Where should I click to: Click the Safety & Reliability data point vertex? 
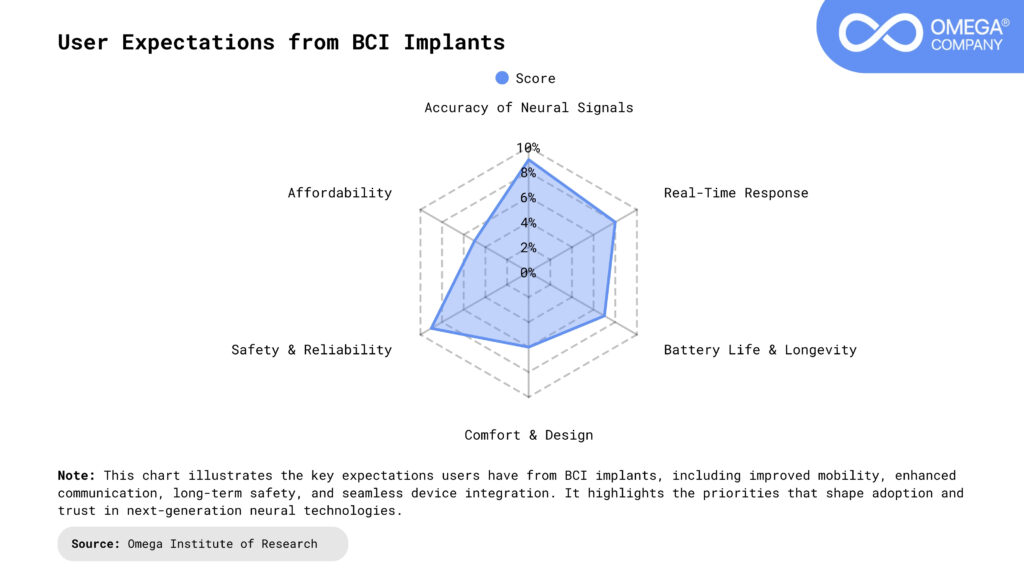click(431, 329)
